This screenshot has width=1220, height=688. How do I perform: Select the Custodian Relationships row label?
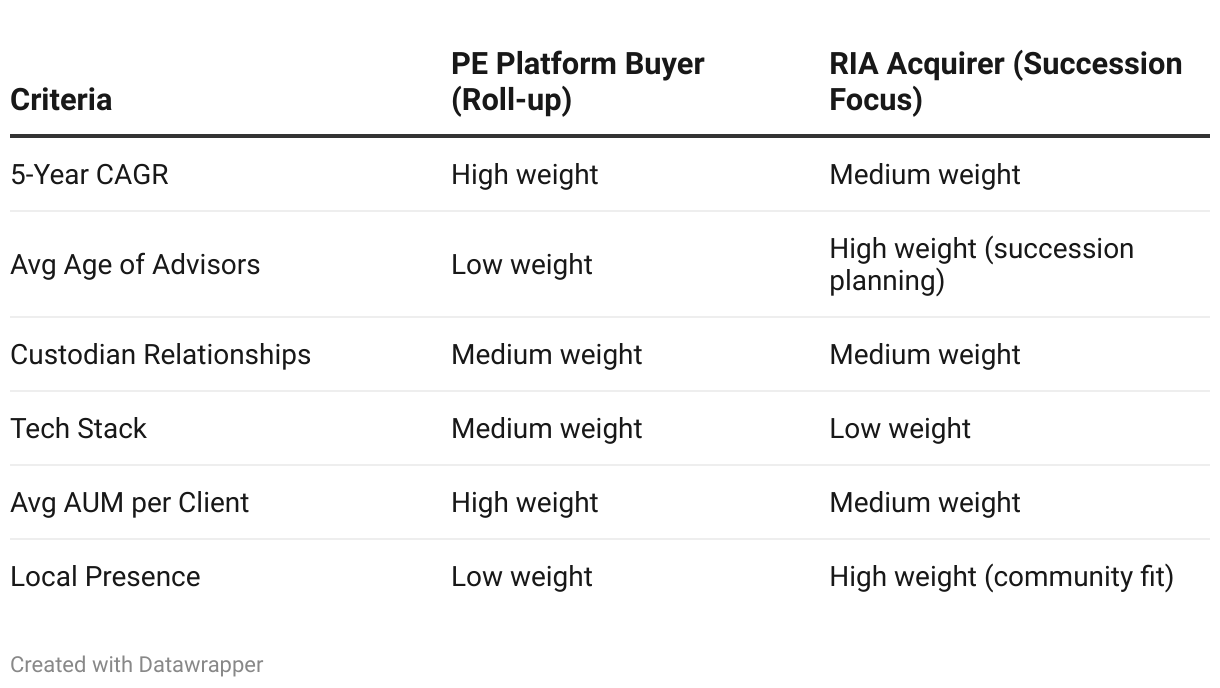click(161, 354)
